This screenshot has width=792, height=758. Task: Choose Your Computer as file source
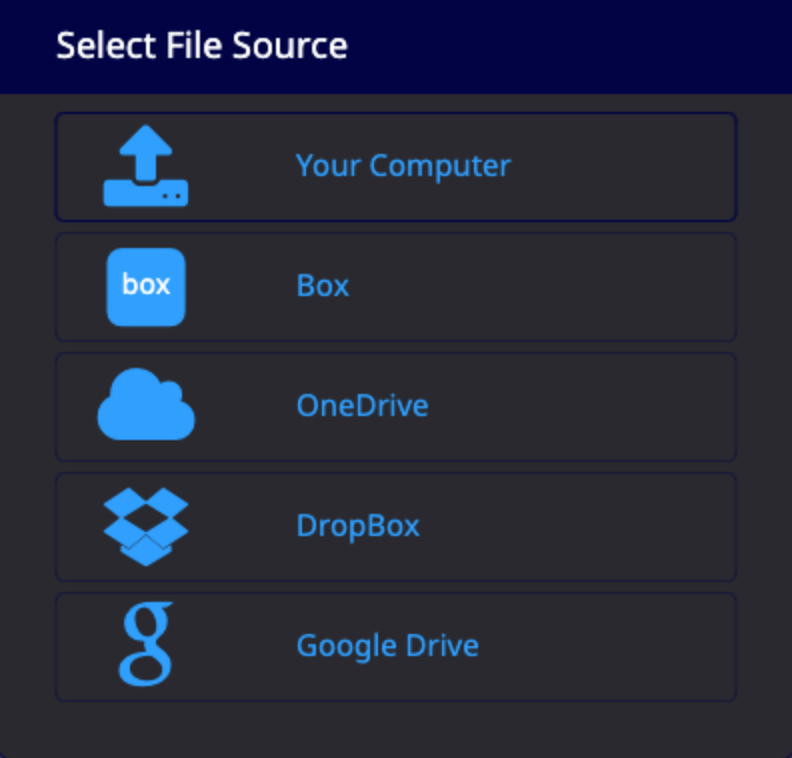396,167
